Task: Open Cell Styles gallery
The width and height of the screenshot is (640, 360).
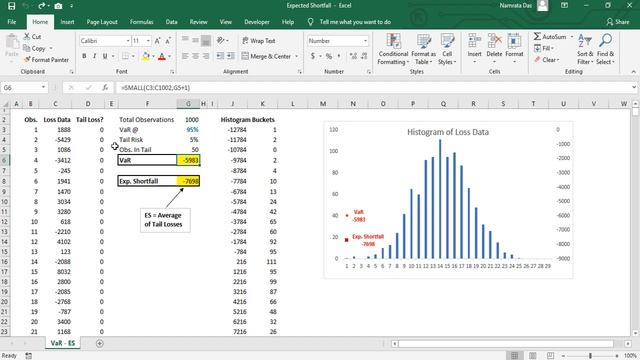Action: (447, 49)
